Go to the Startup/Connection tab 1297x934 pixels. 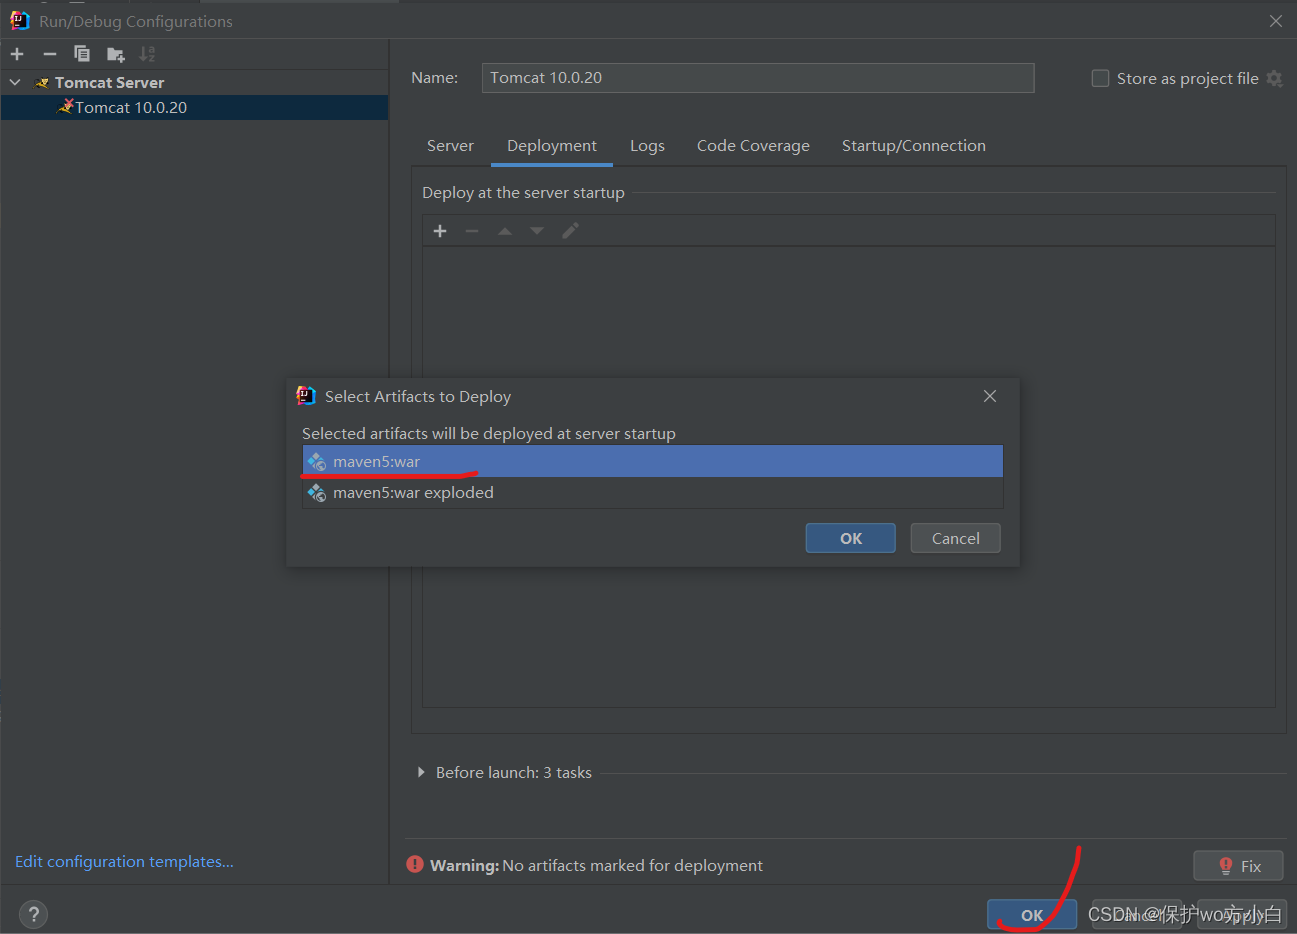coord(914,146)
